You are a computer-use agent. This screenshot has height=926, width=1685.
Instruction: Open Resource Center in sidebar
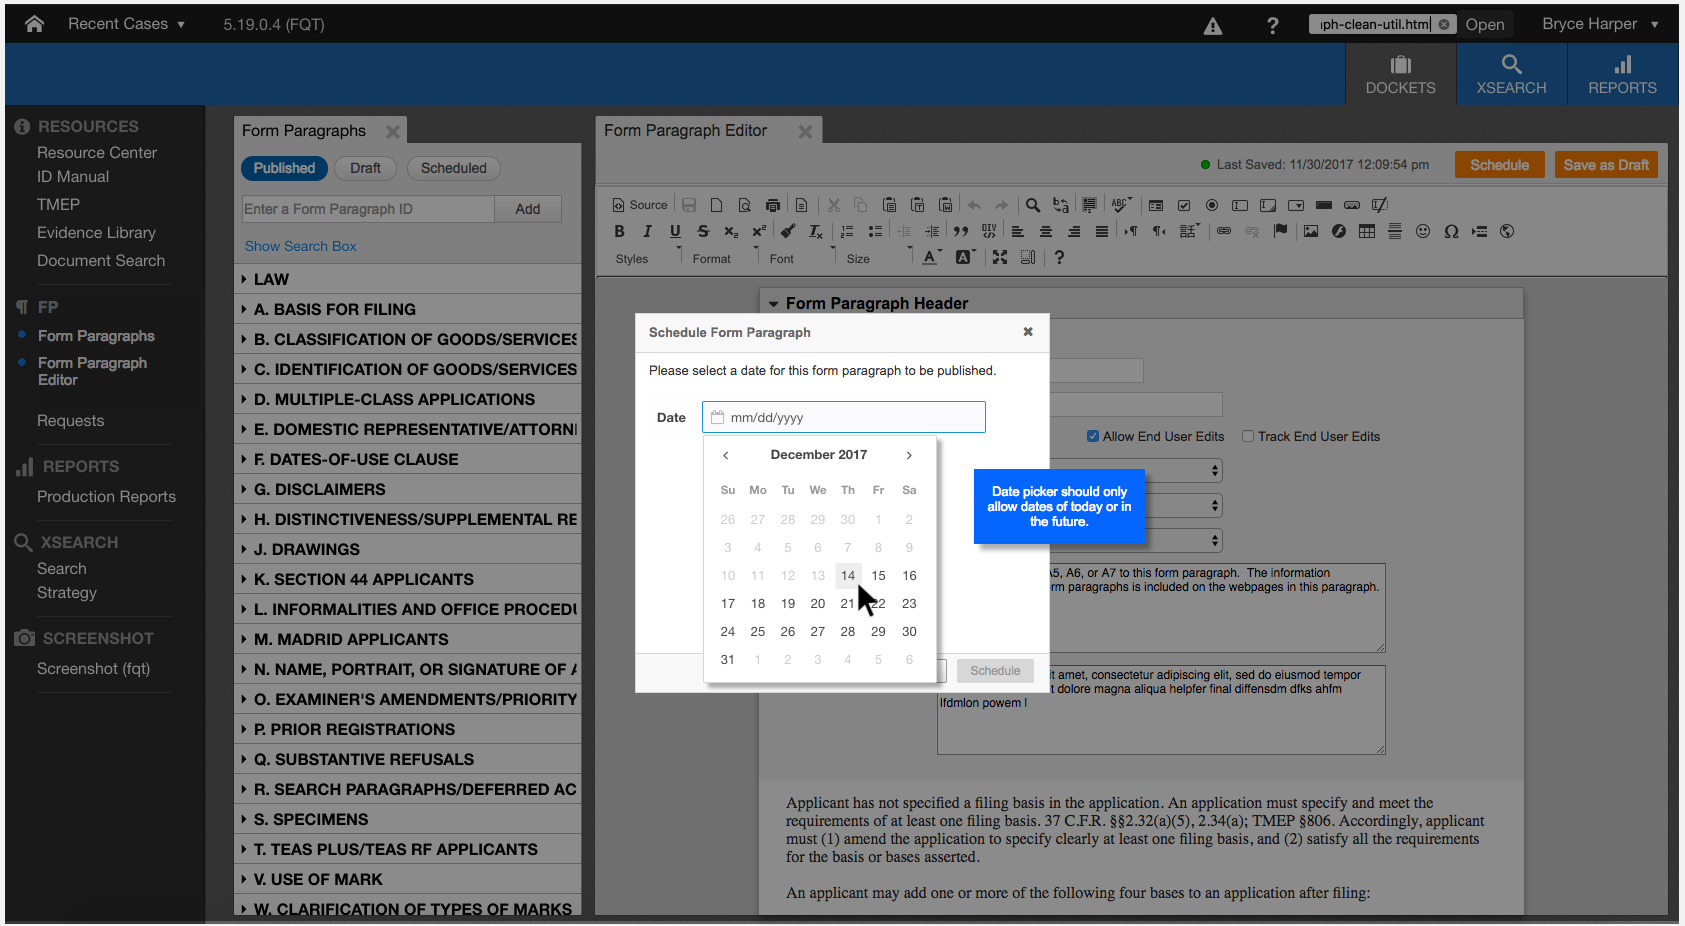tap(97, 152)
